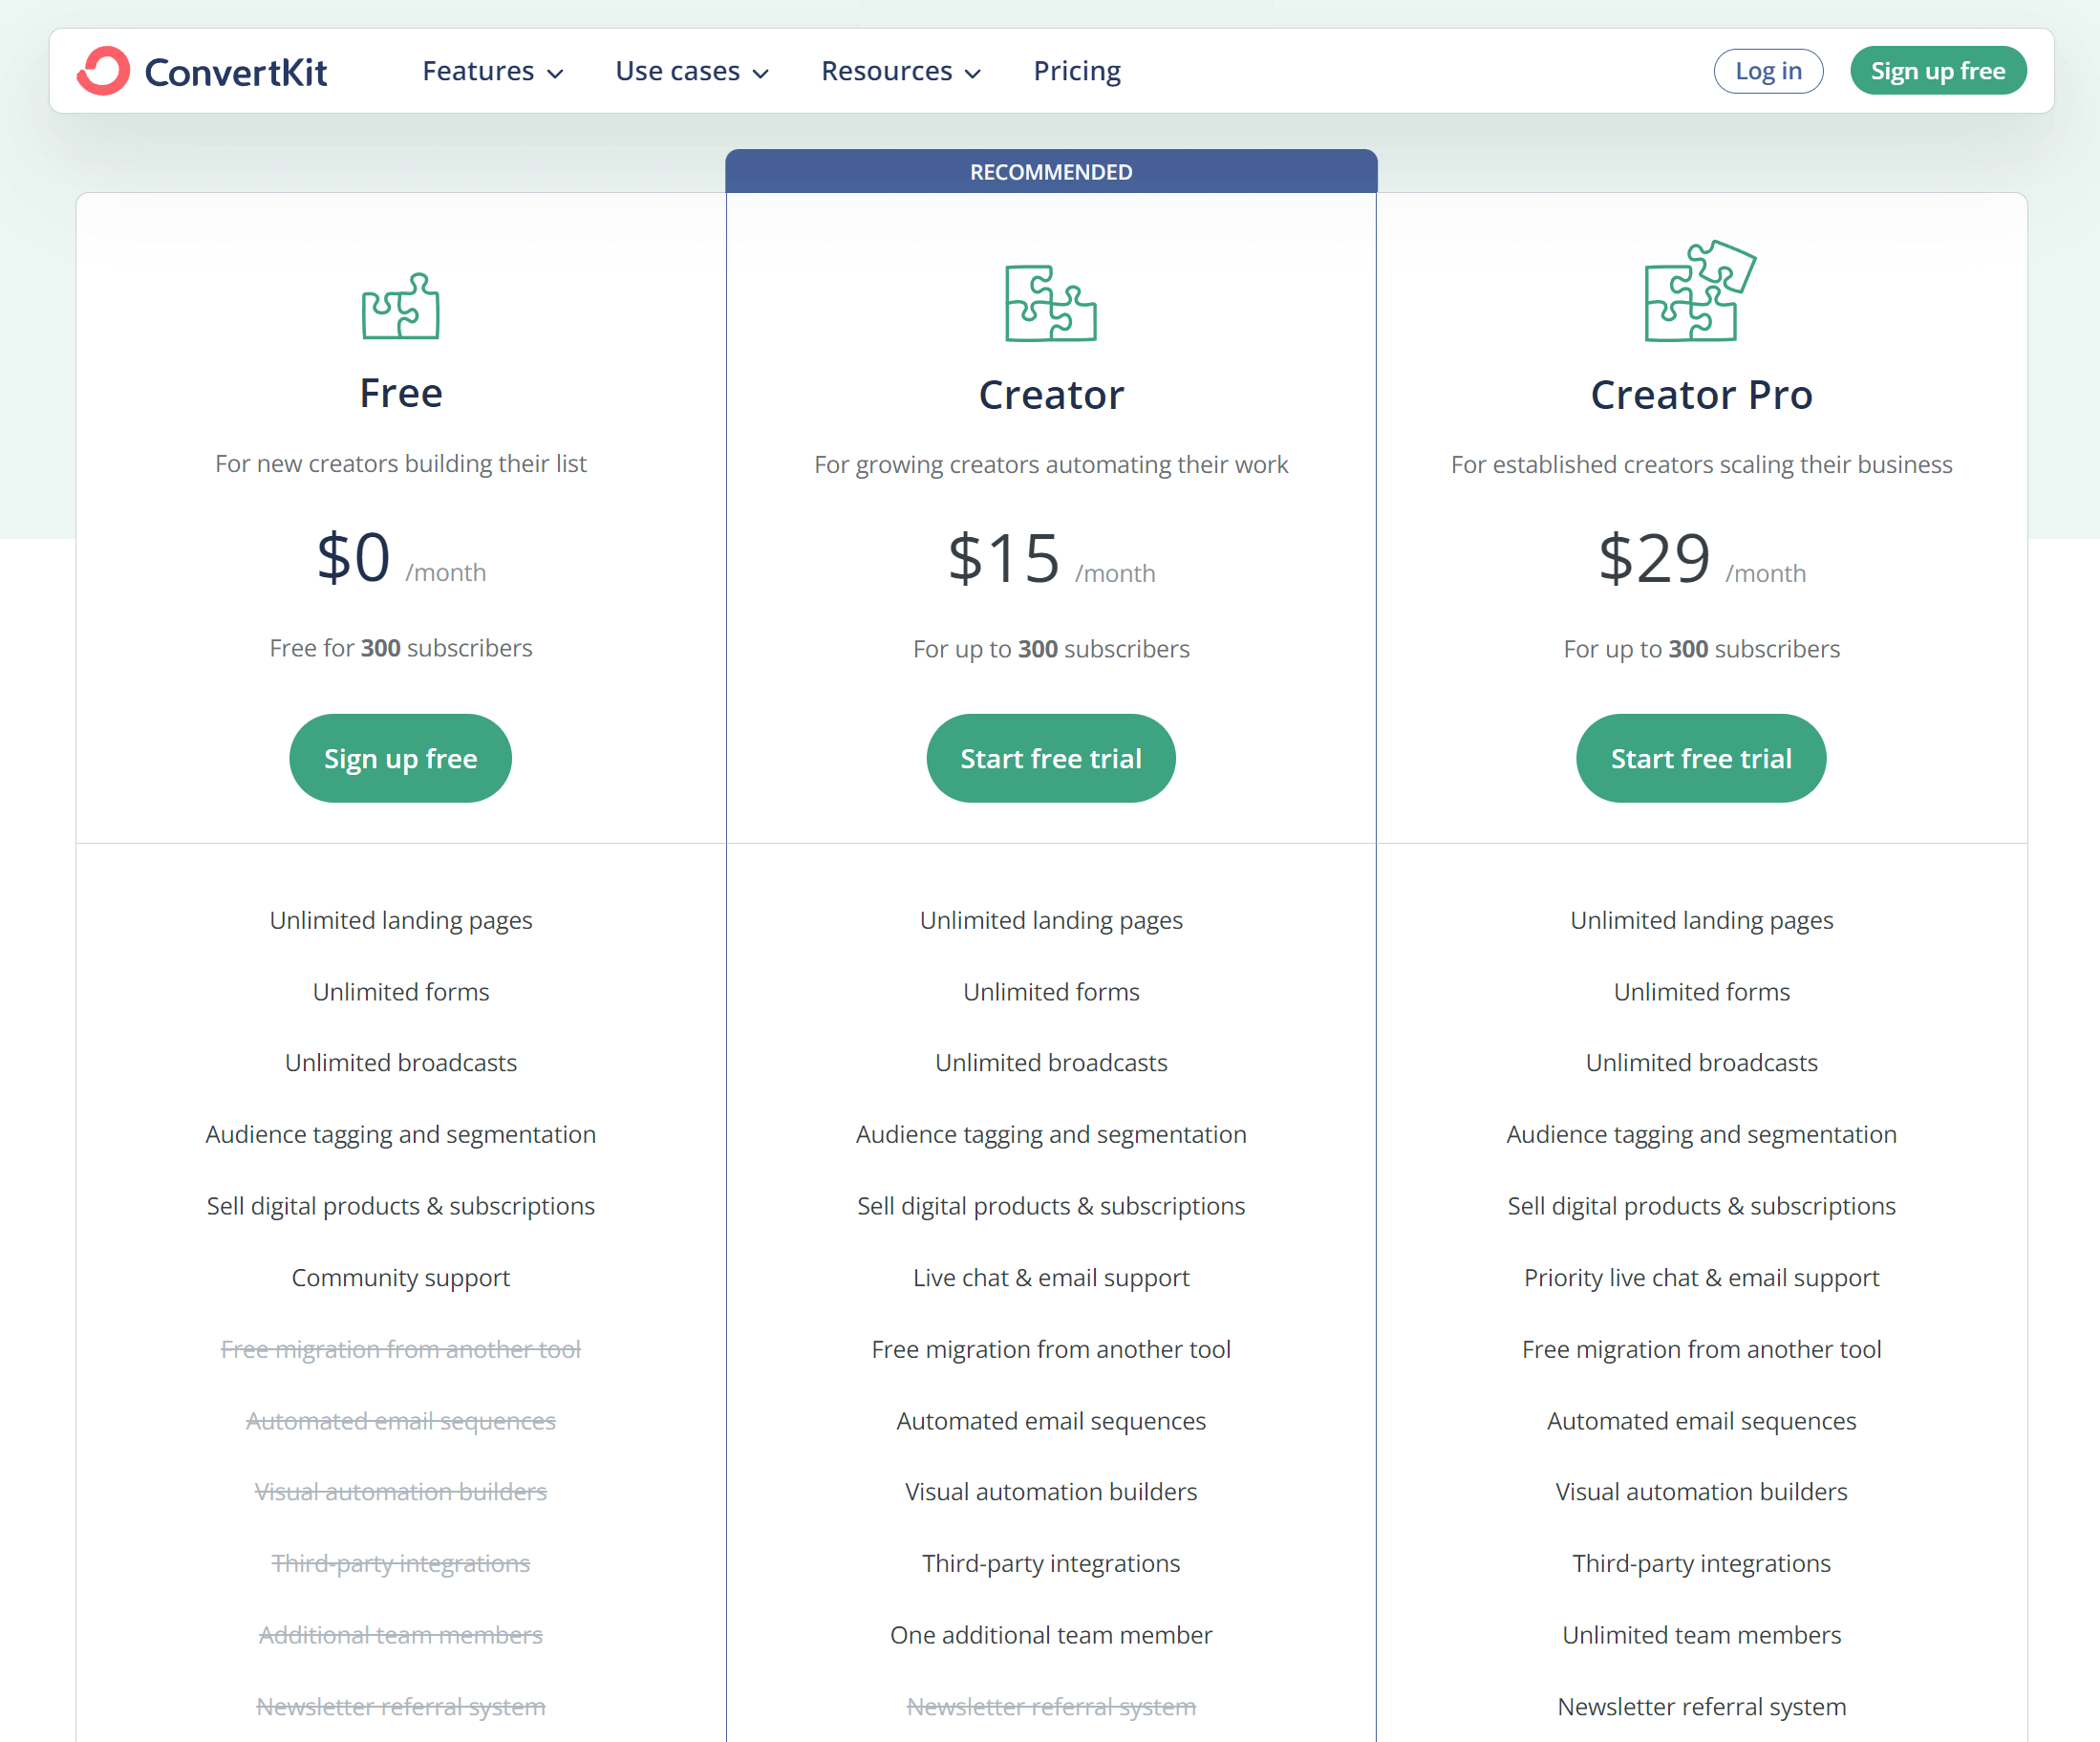Open the Pricing page link
Image resolution: width=2100 pixels, height=1742 pixels.
(x=1077, y=71)
